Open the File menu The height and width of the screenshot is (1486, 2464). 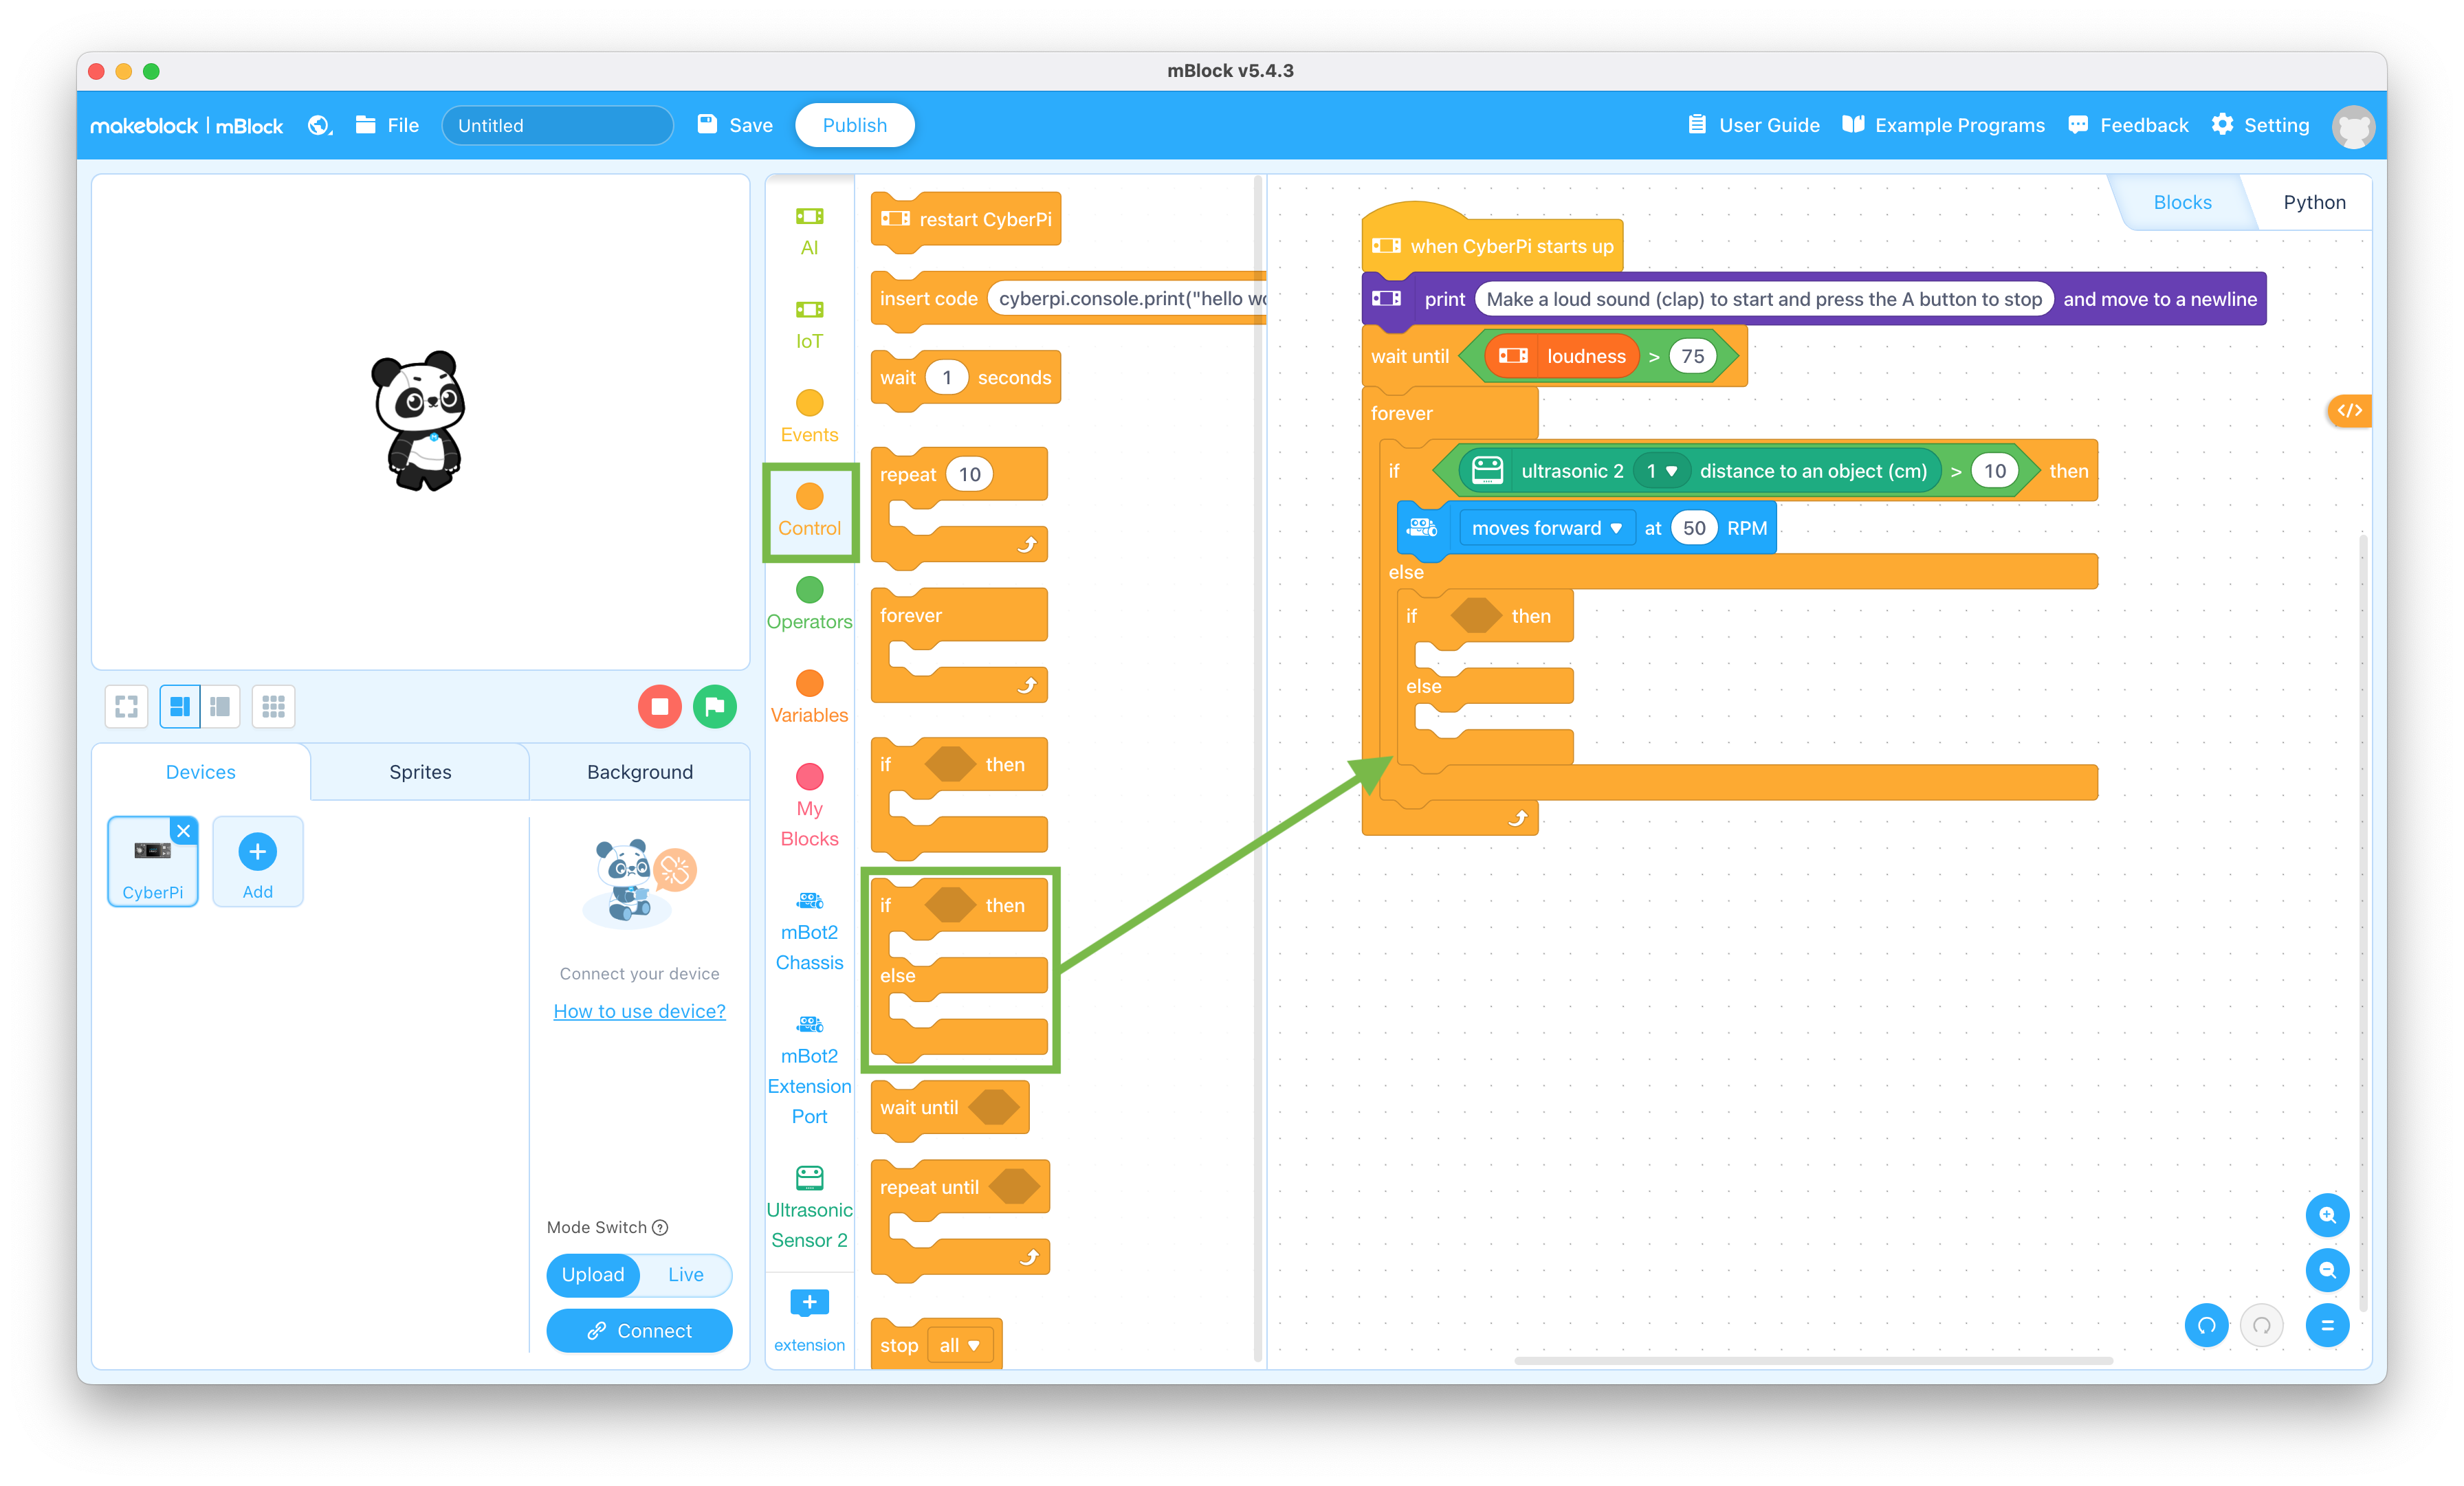pos(387,125)
